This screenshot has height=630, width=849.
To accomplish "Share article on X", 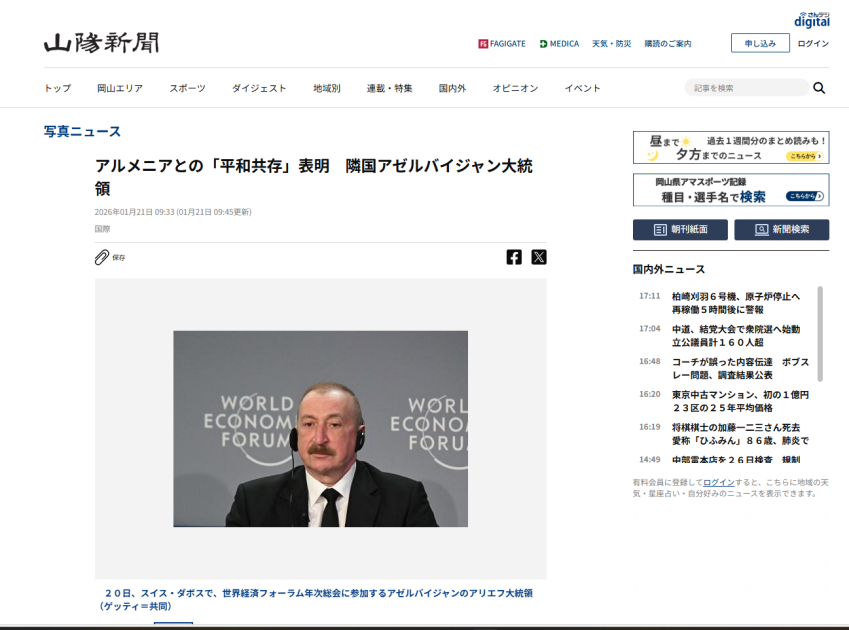I will (539, 257).
